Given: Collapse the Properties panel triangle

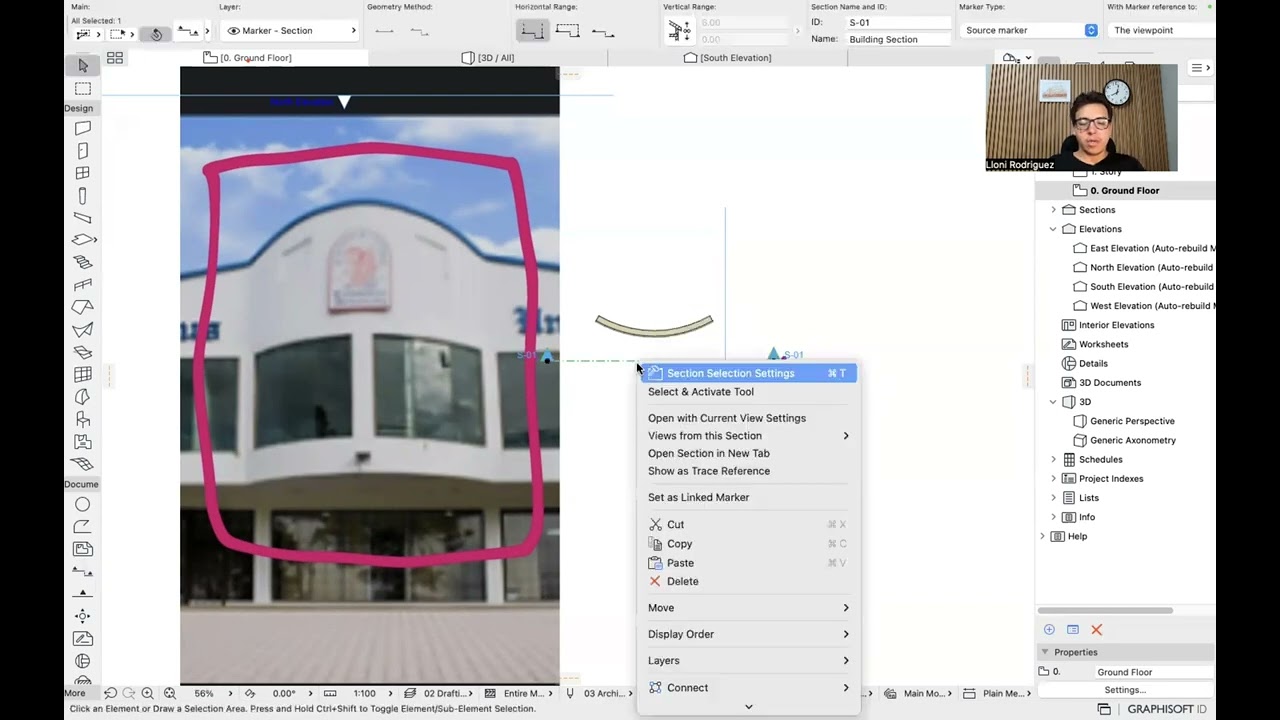Looking at the screenshot, I should pos(1044,652).
